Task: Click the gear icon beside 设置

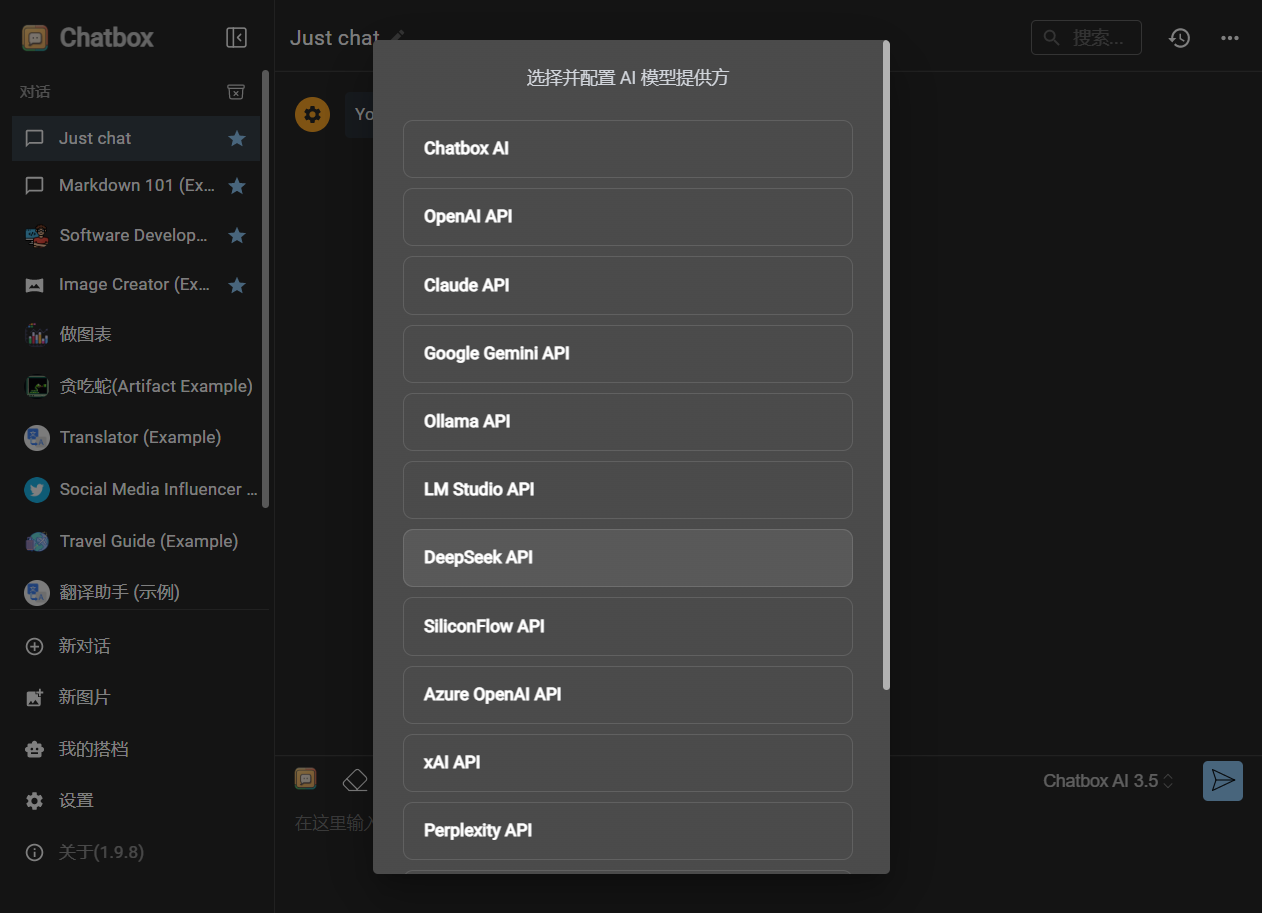Action: (35, 801)
